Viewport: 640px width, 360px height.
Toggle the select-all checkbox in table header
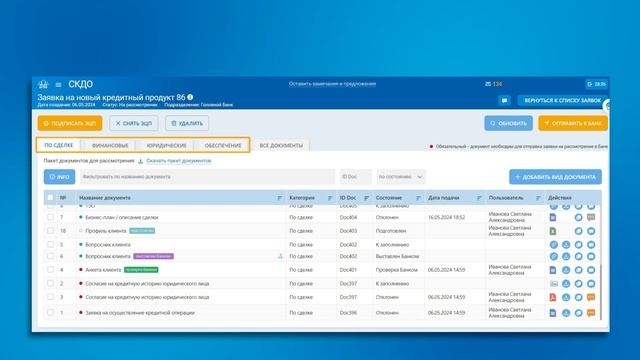click(x=50, y=198)
